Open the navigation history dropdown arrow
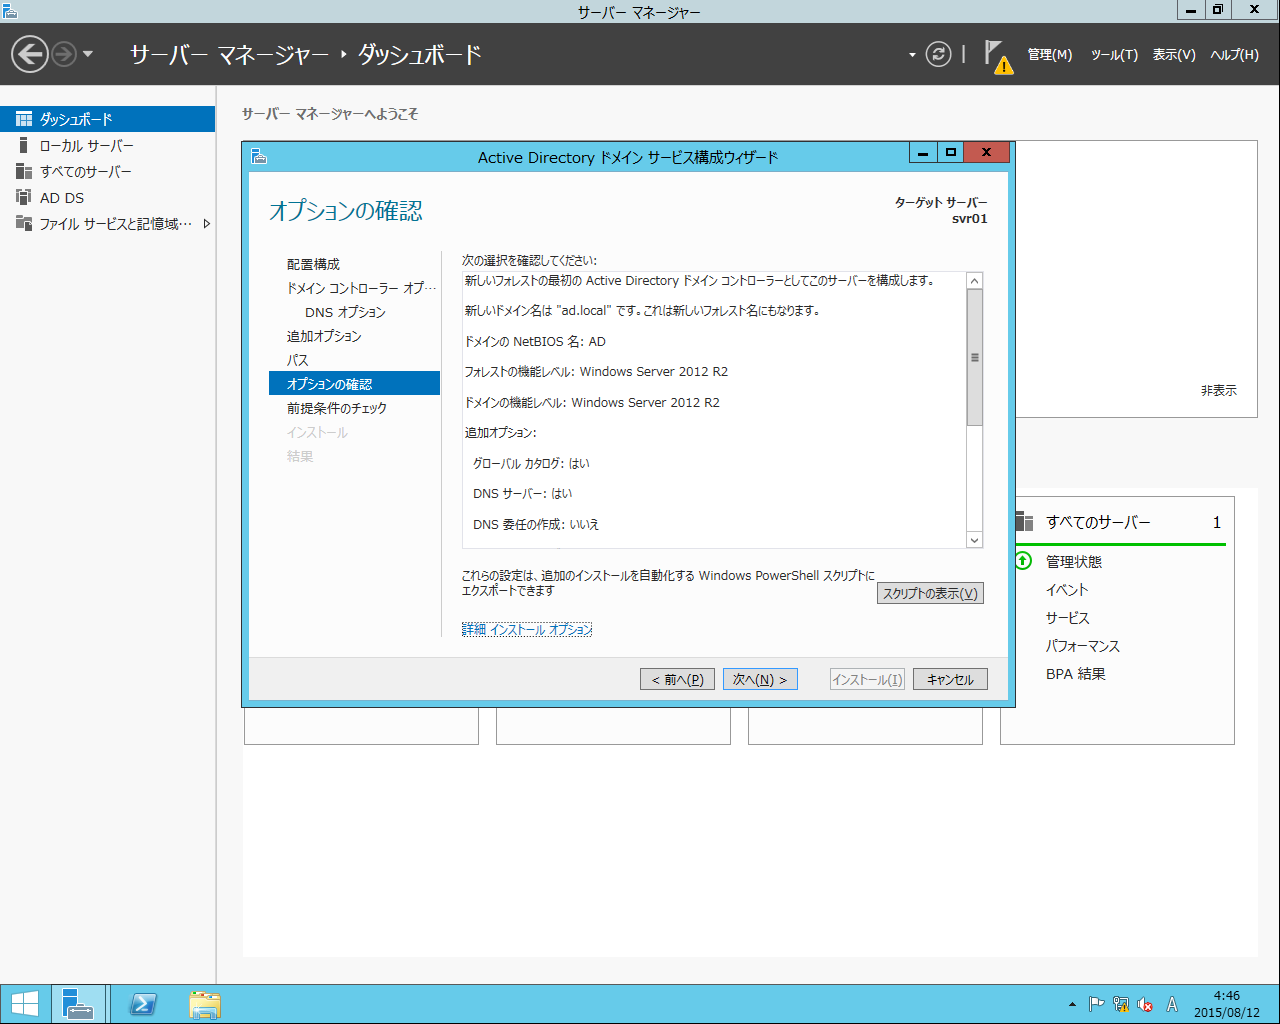The width and height of the screenshot is (1280, 1024). tap(88, 54)
